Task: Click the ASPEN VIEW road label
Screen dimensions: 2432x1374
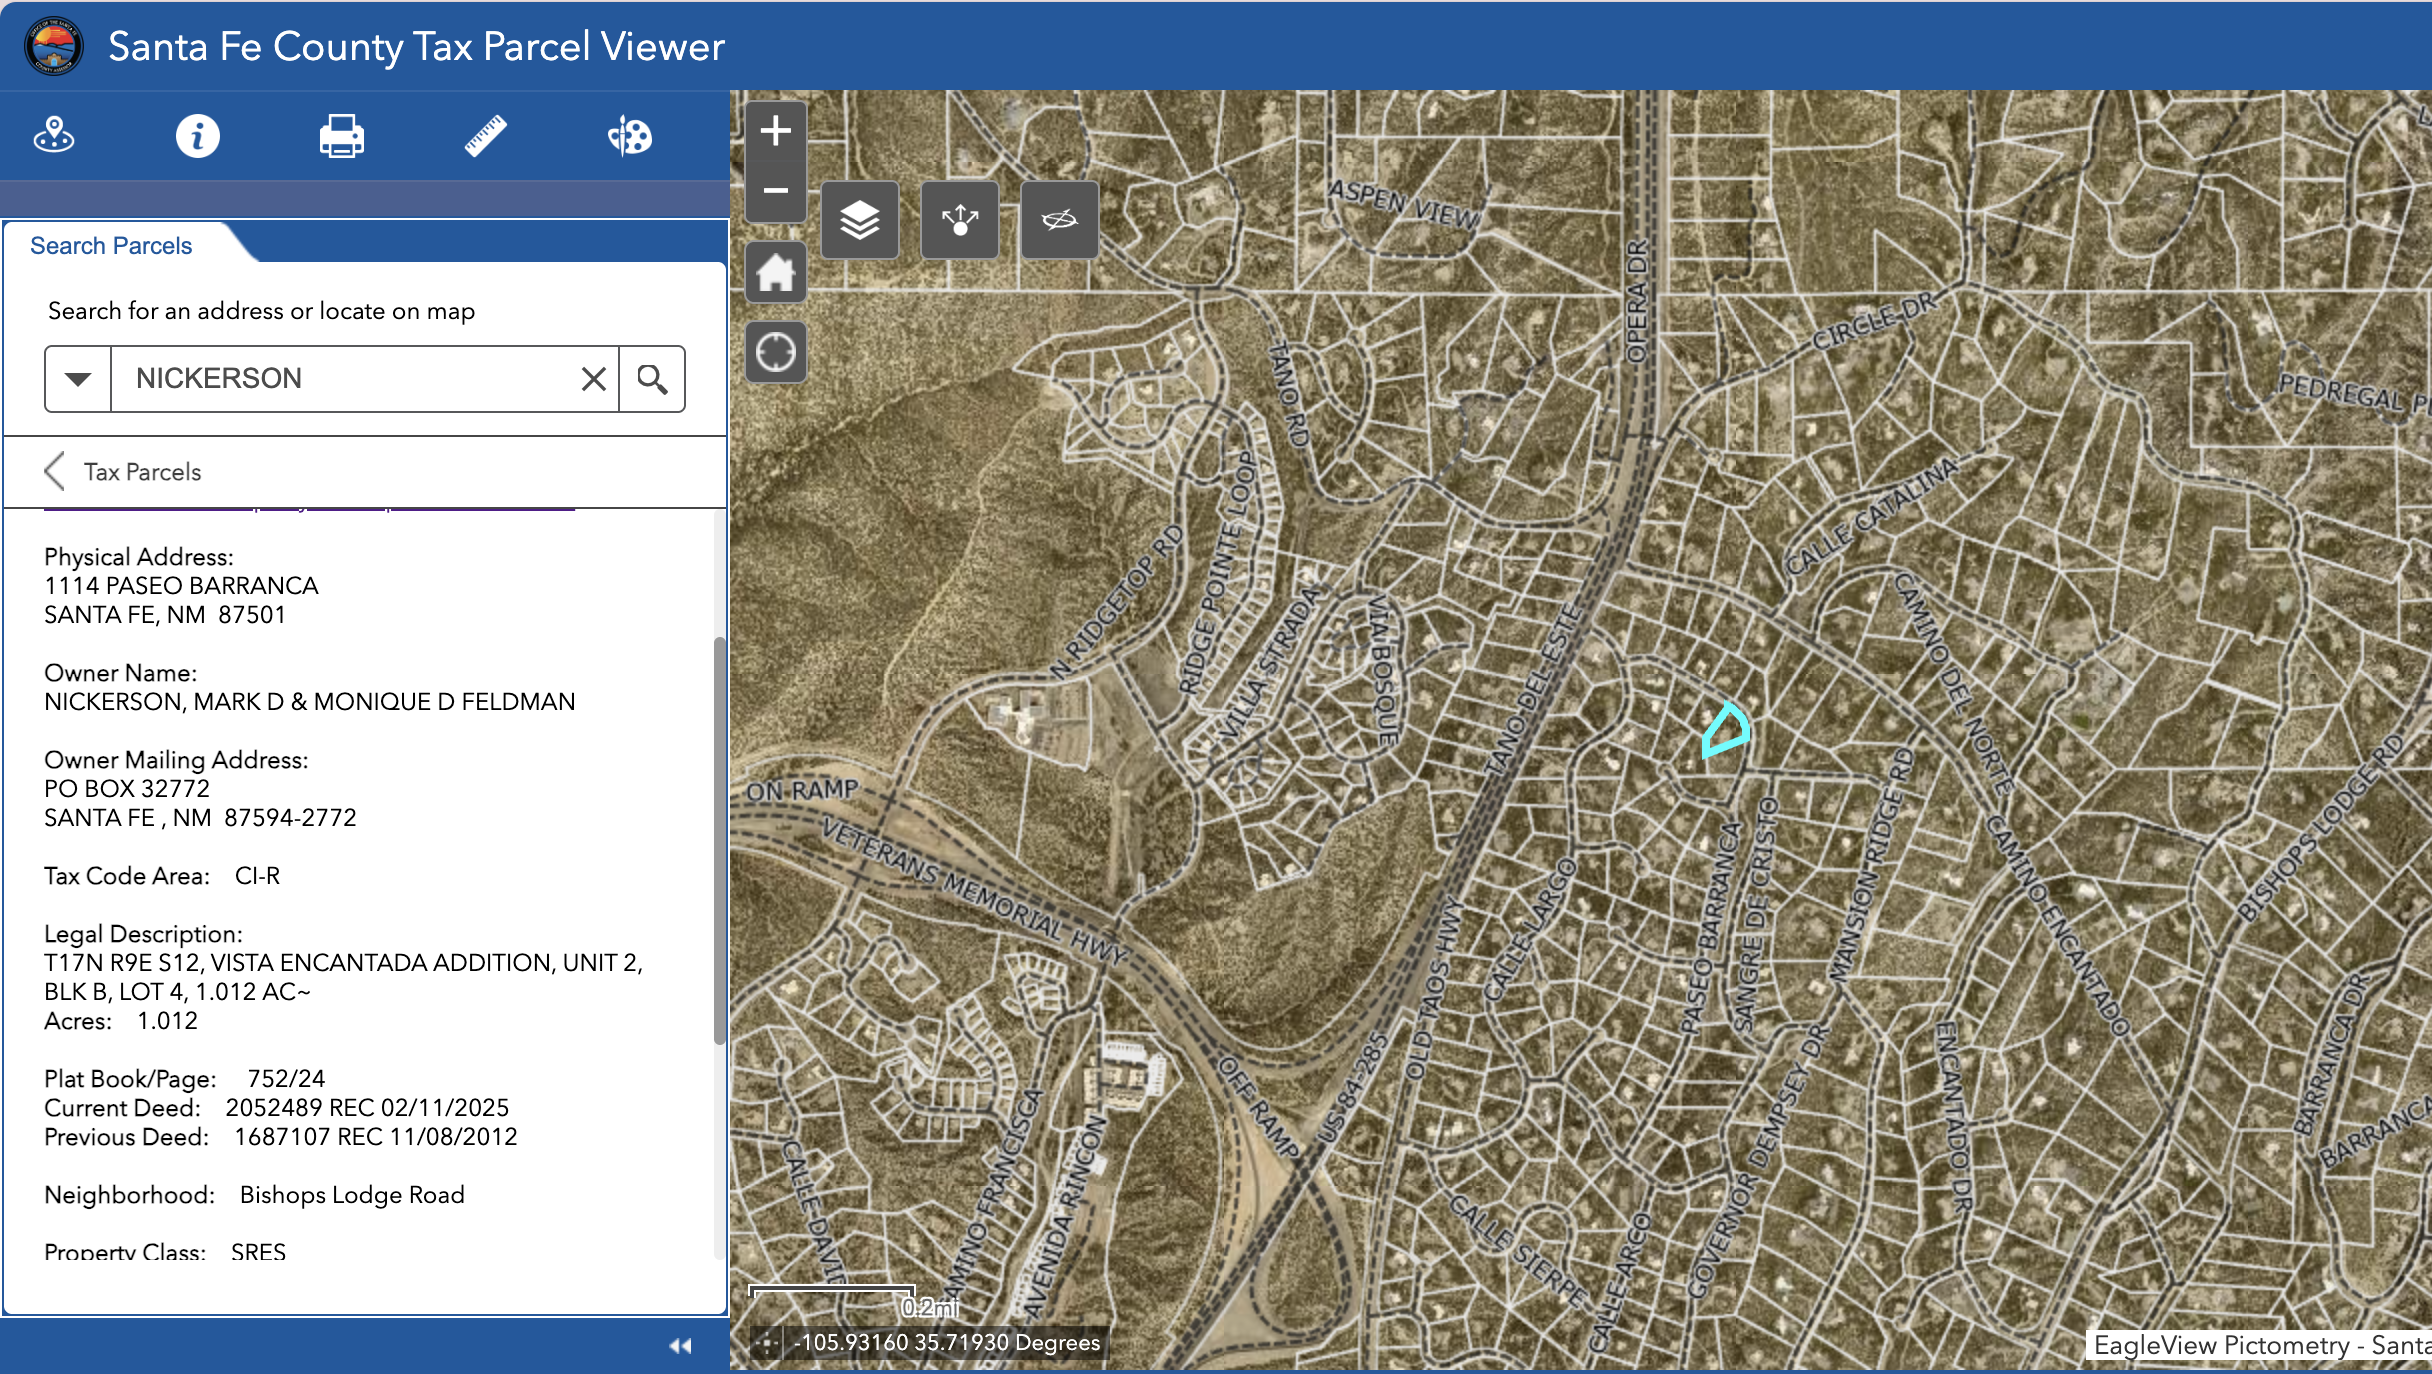Action: tap(1403, 203)
